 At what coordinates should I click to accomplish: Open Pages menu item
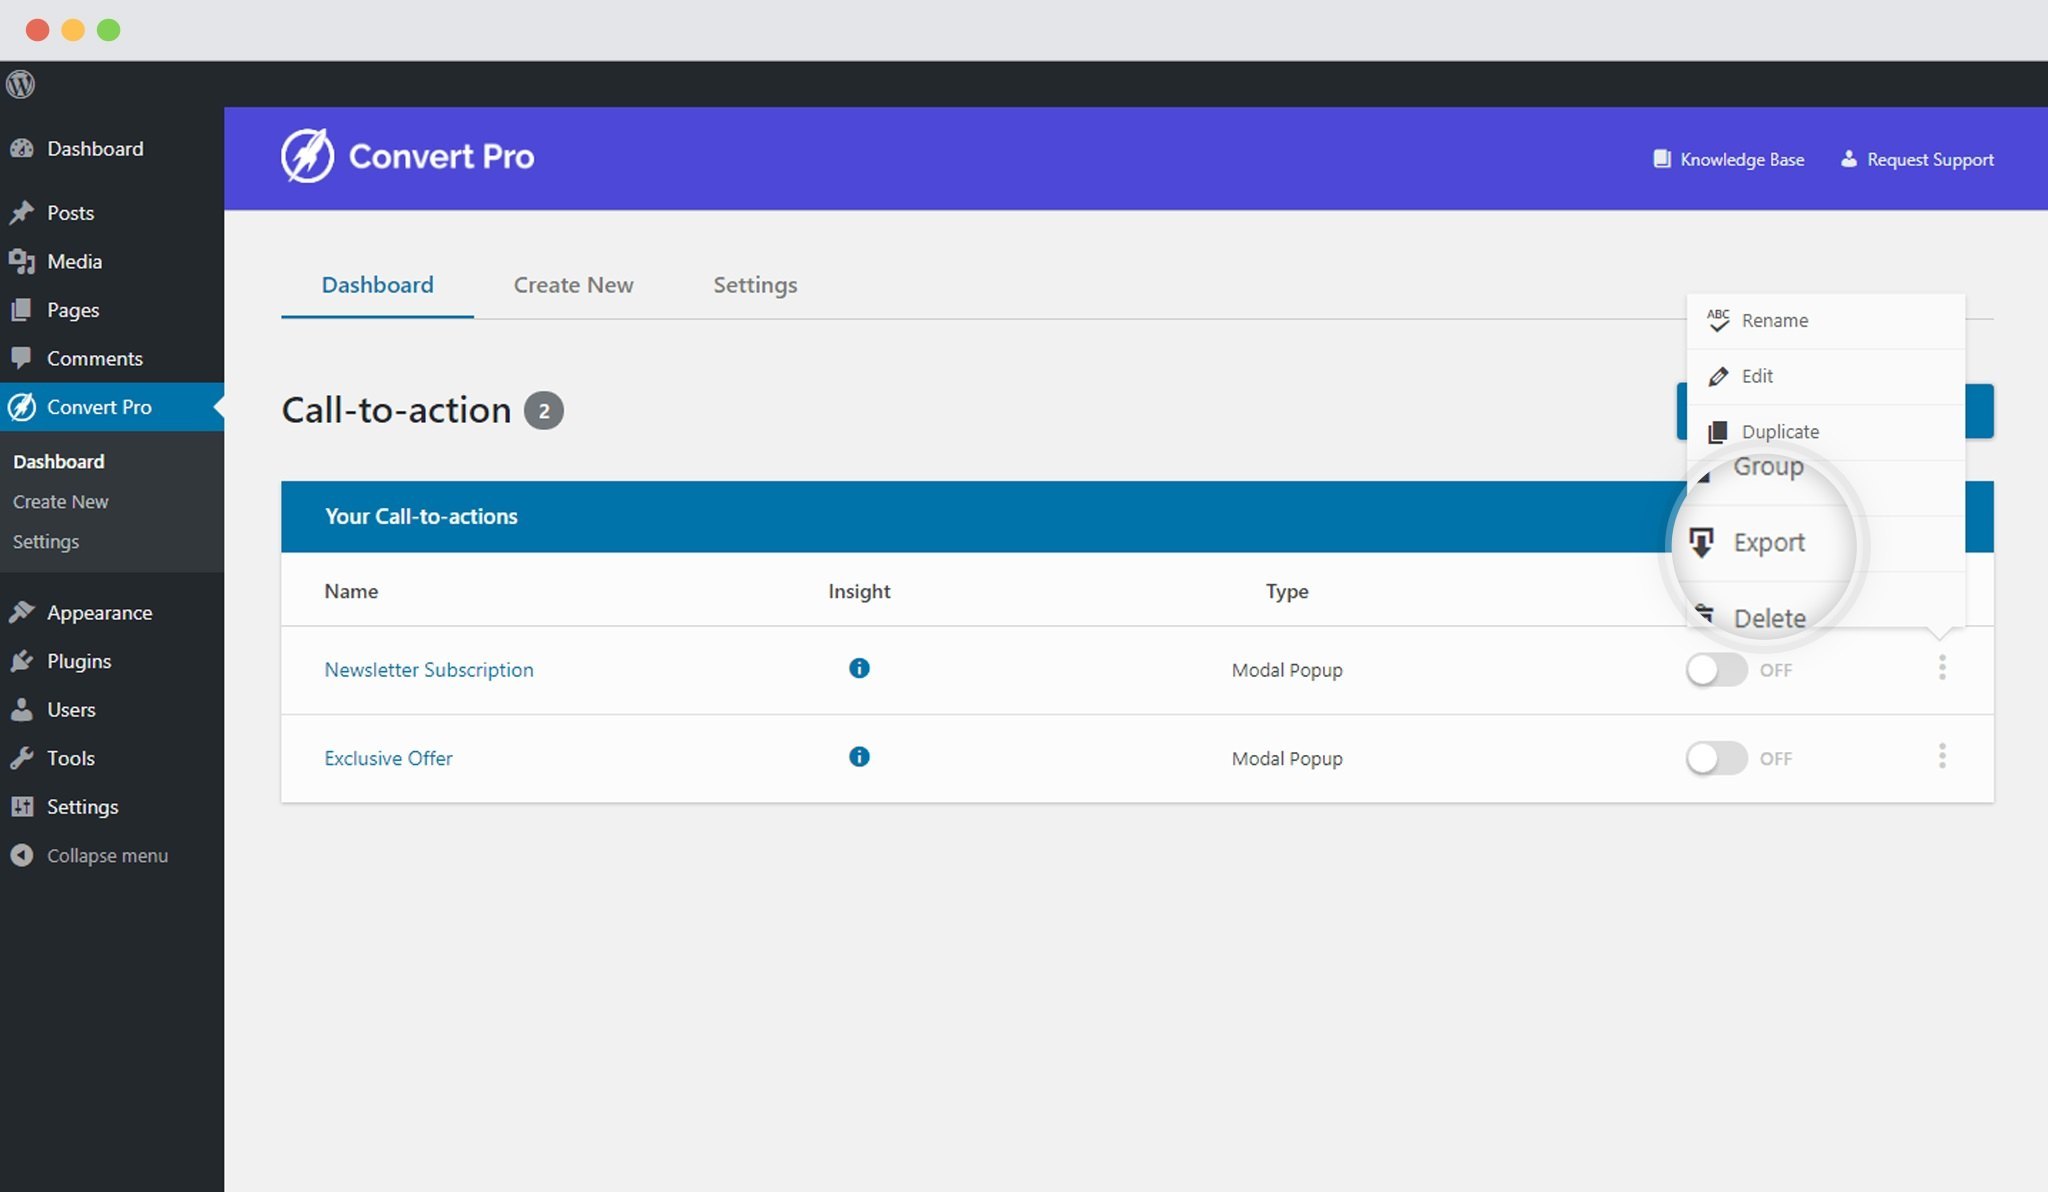73,310
